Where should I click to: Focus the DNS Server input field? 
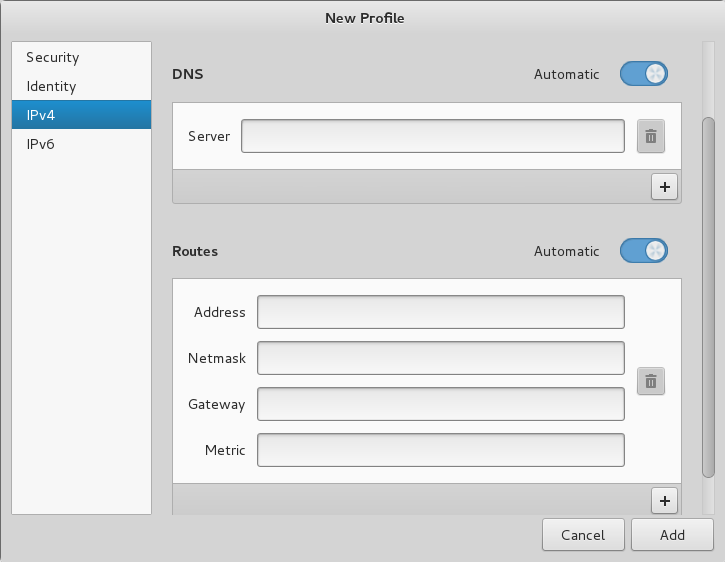[433, 136]
